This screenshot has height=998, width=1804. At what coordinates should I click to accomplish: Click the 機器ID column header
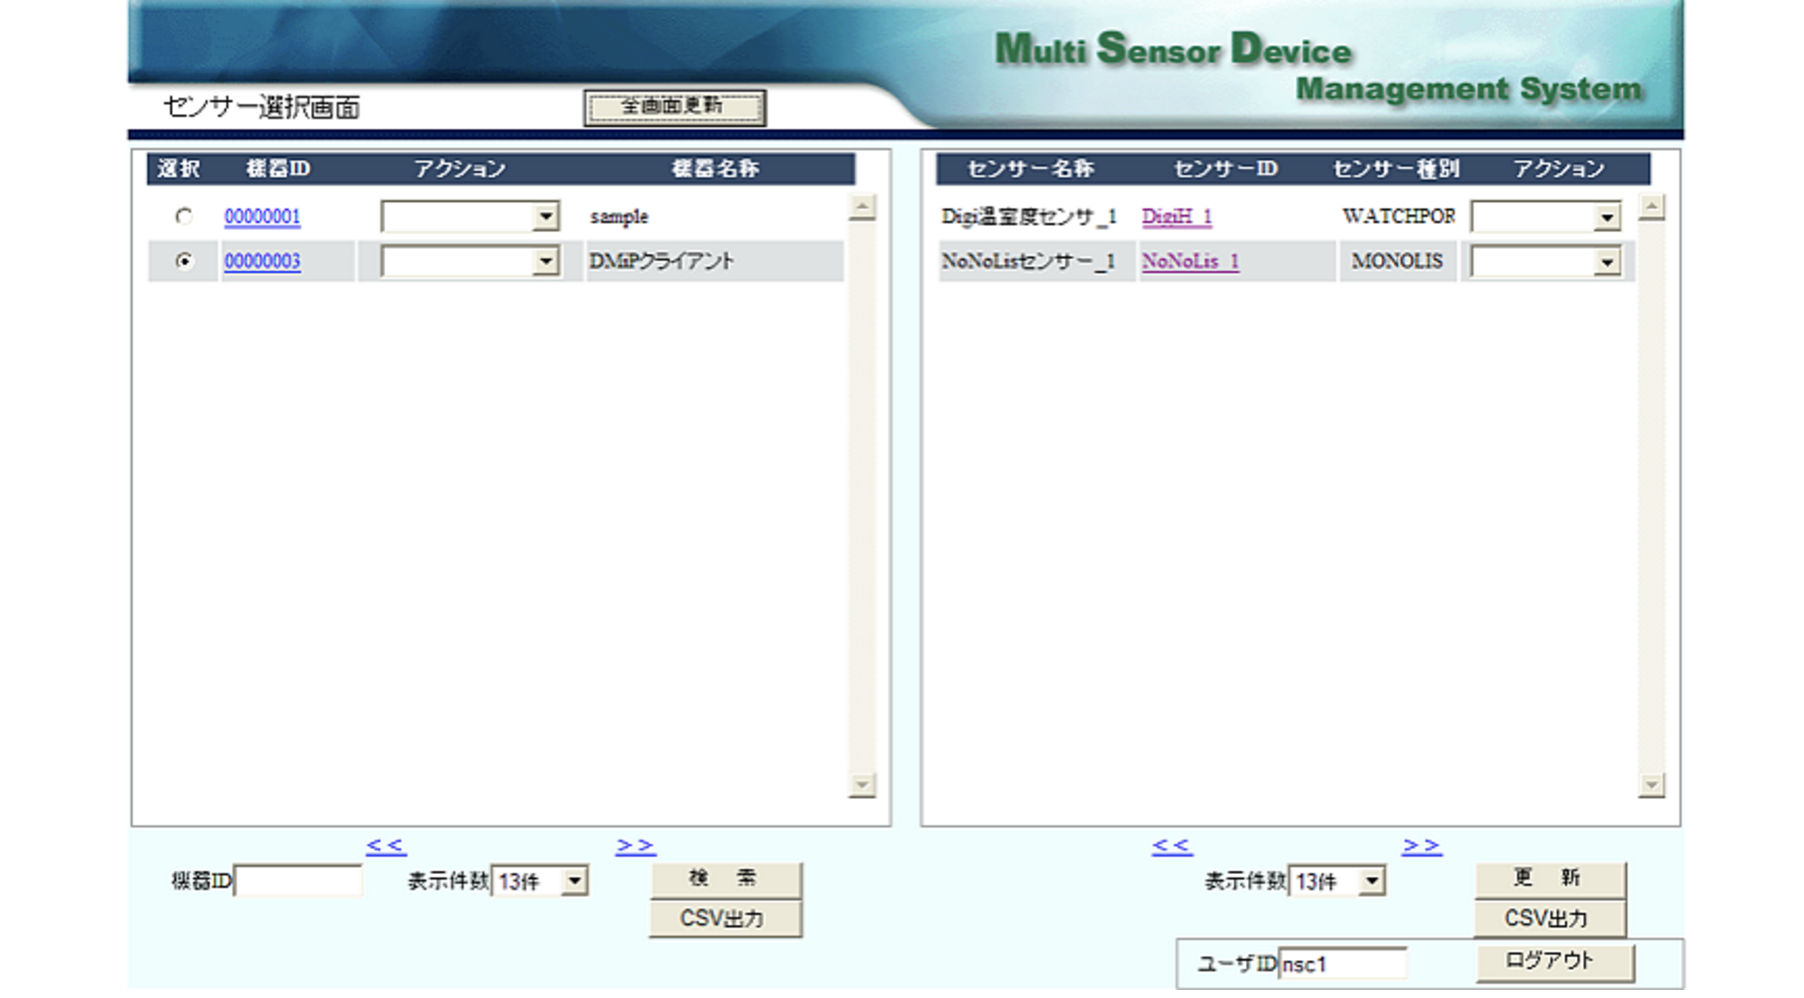point(278,168)
